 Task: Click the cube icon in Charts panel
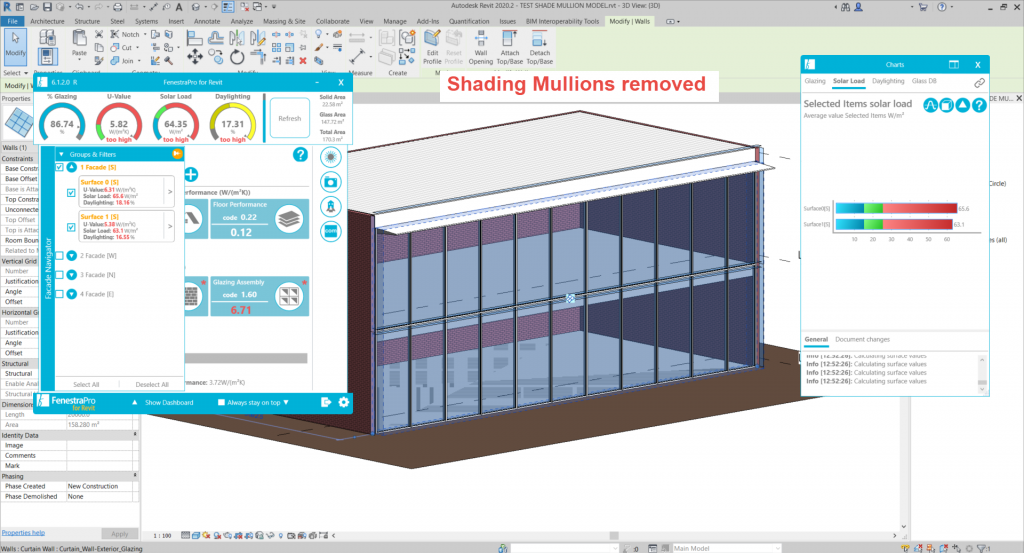(946, 105)
